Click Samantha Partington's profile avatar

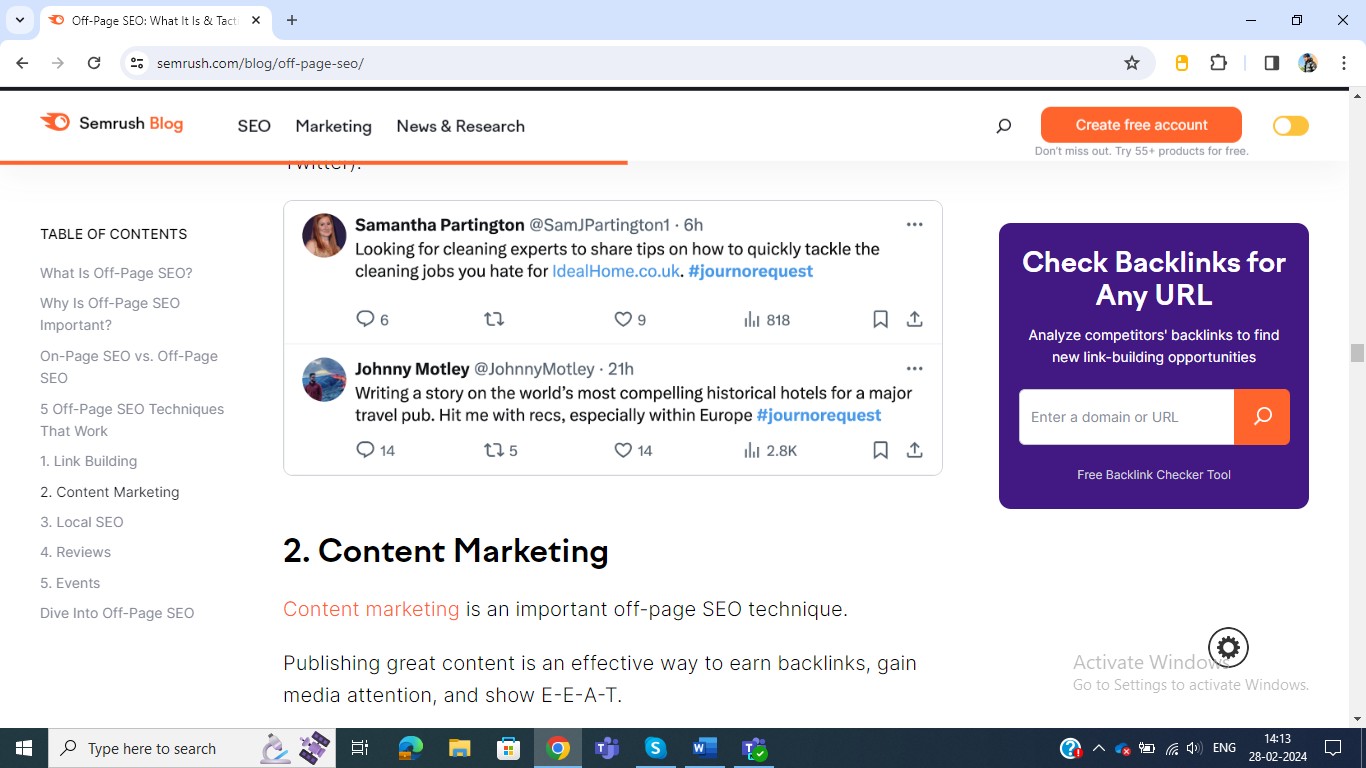(324, 236)
